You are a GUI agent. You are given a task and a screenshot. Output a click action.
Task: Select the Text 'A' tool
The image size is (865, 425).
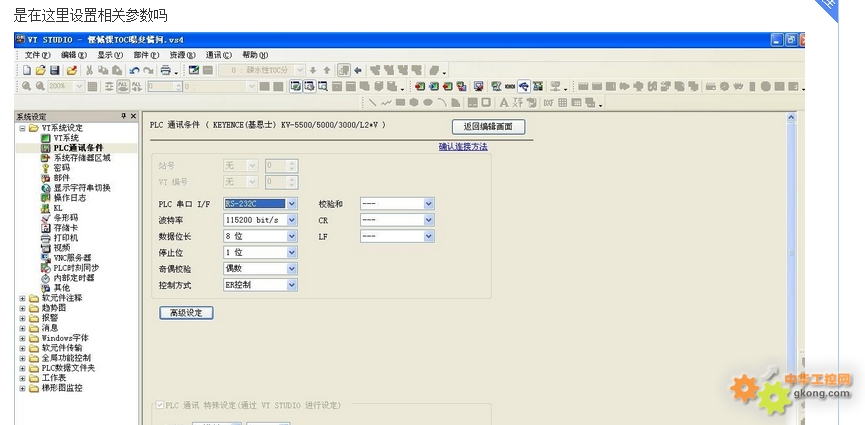504,103
